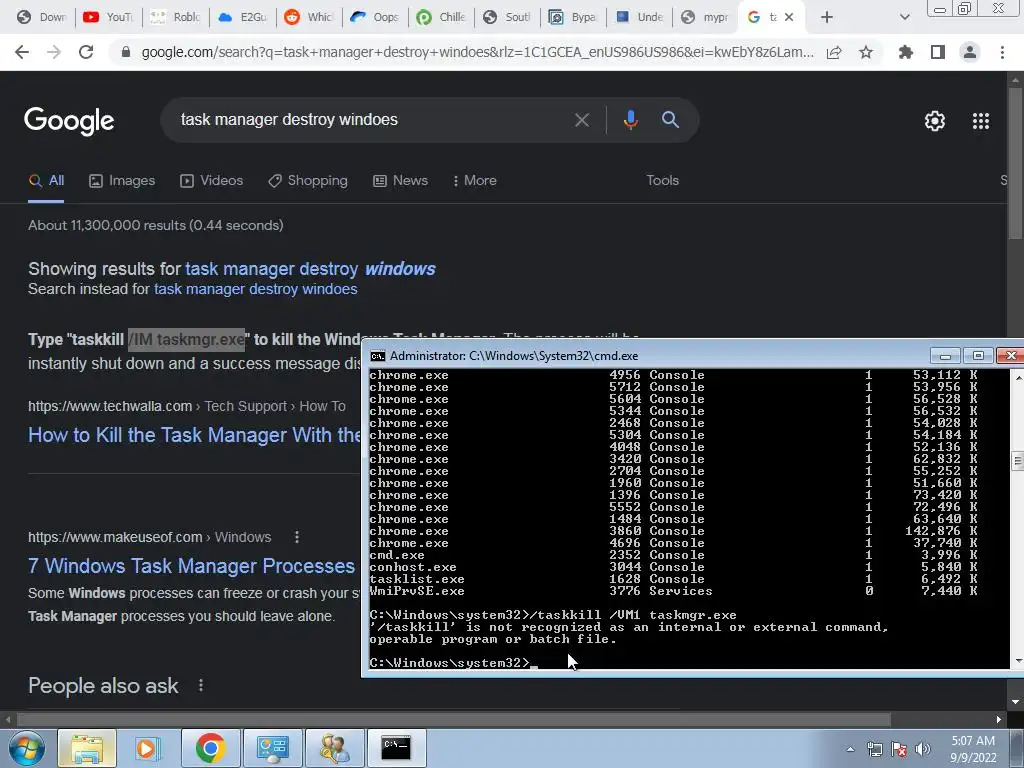Toggle the Chrome side panel icon
Viewport: 1024px width, 768px height.
tap(938, 52)
